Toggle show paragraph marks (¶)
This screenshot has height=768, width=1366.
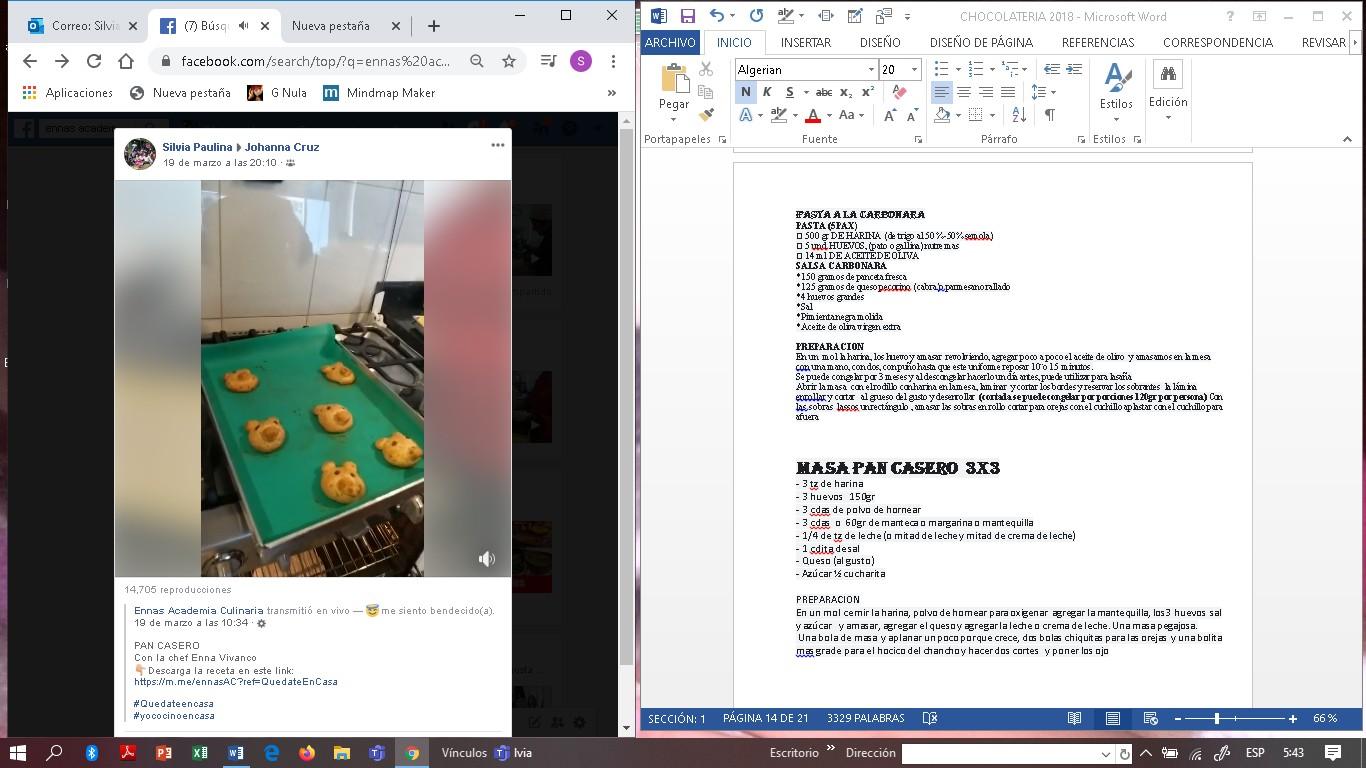[x=1050, y=115]
